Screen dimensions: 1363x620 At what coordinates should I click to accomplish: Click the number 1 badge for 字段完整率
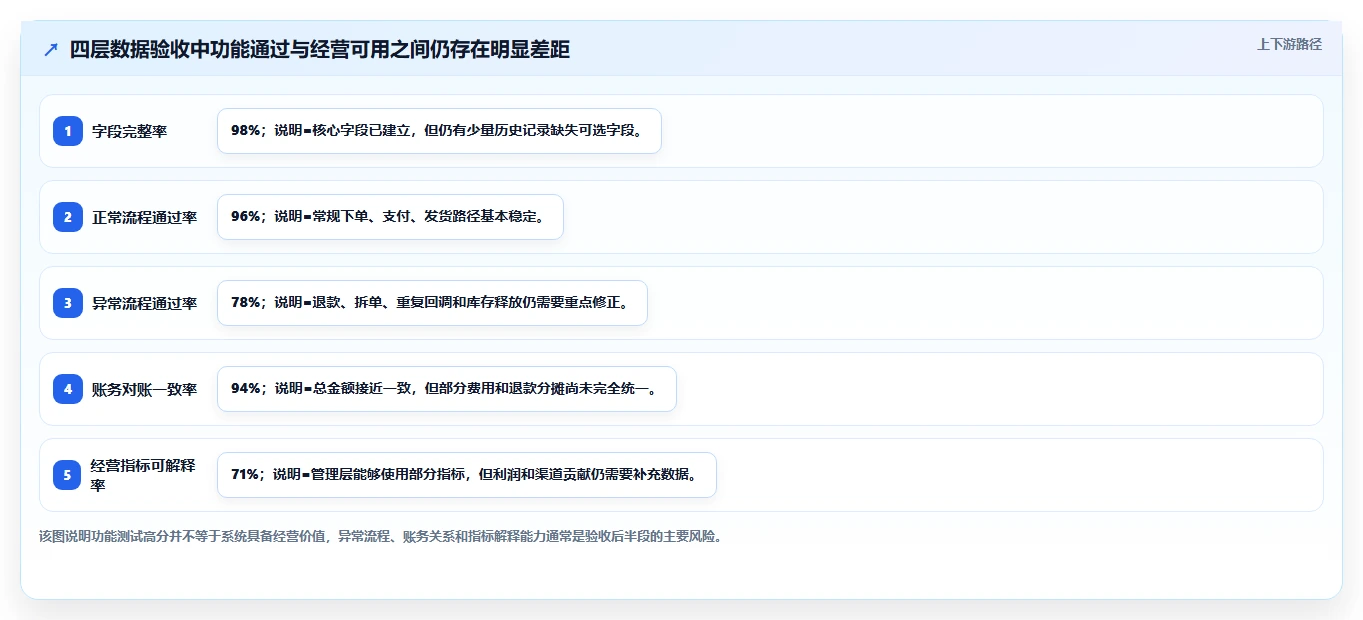(68, 131)
